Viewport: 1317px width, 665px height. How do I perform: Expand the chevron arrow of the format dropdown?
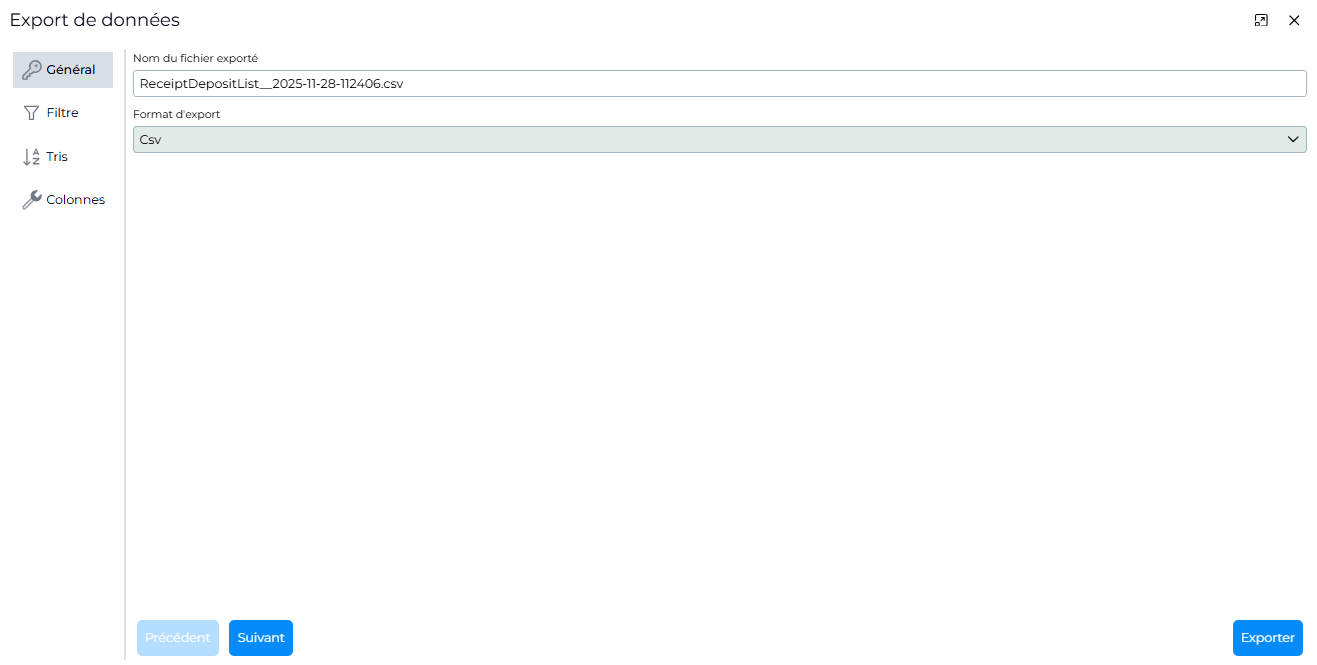pos(1293,140)
